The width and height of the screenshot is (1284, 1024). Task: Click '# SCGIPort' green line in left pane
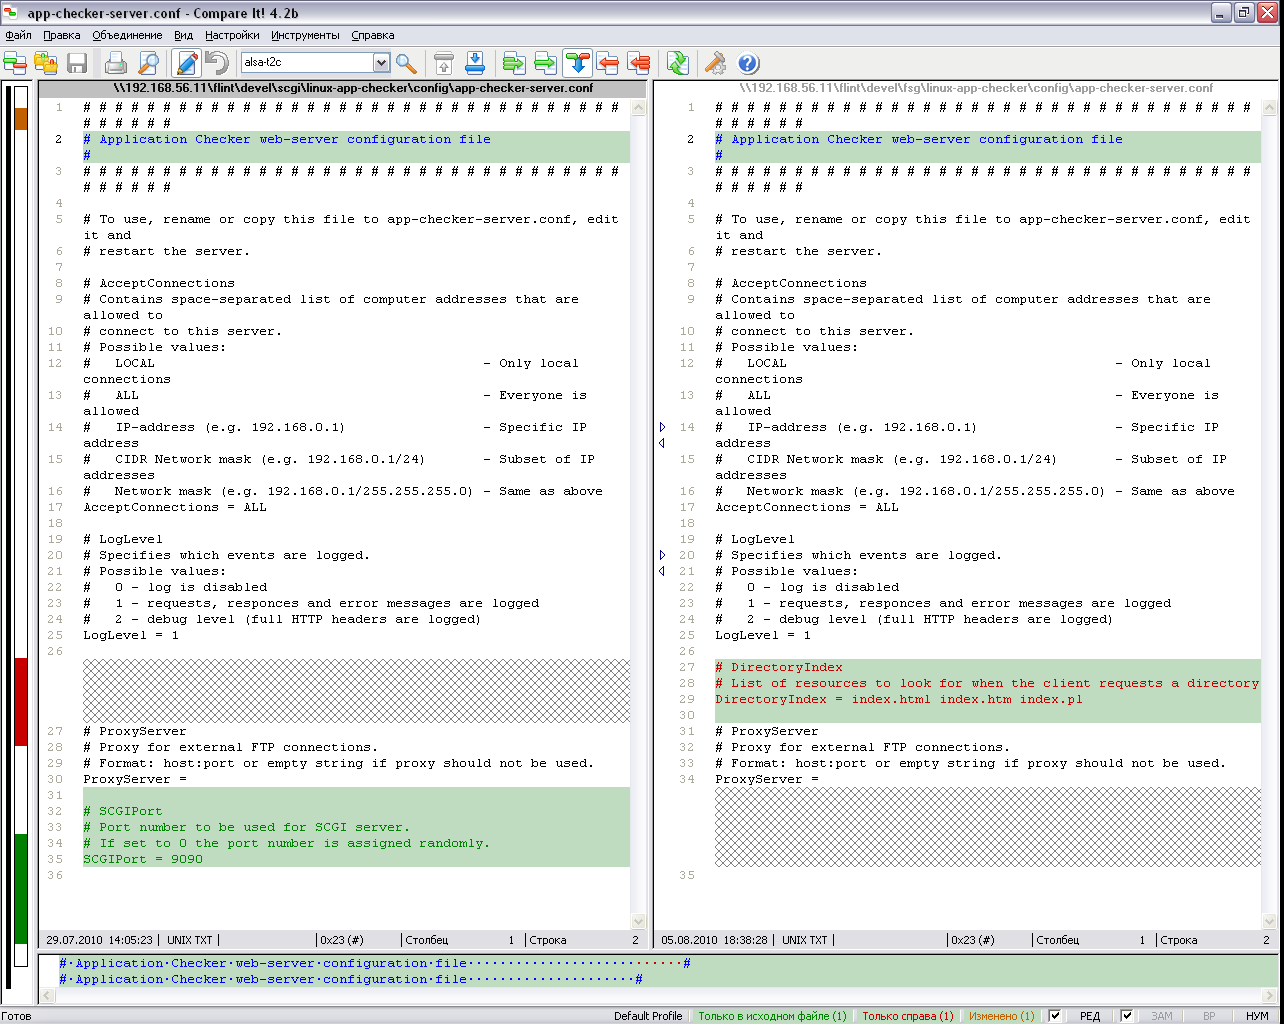123,811
